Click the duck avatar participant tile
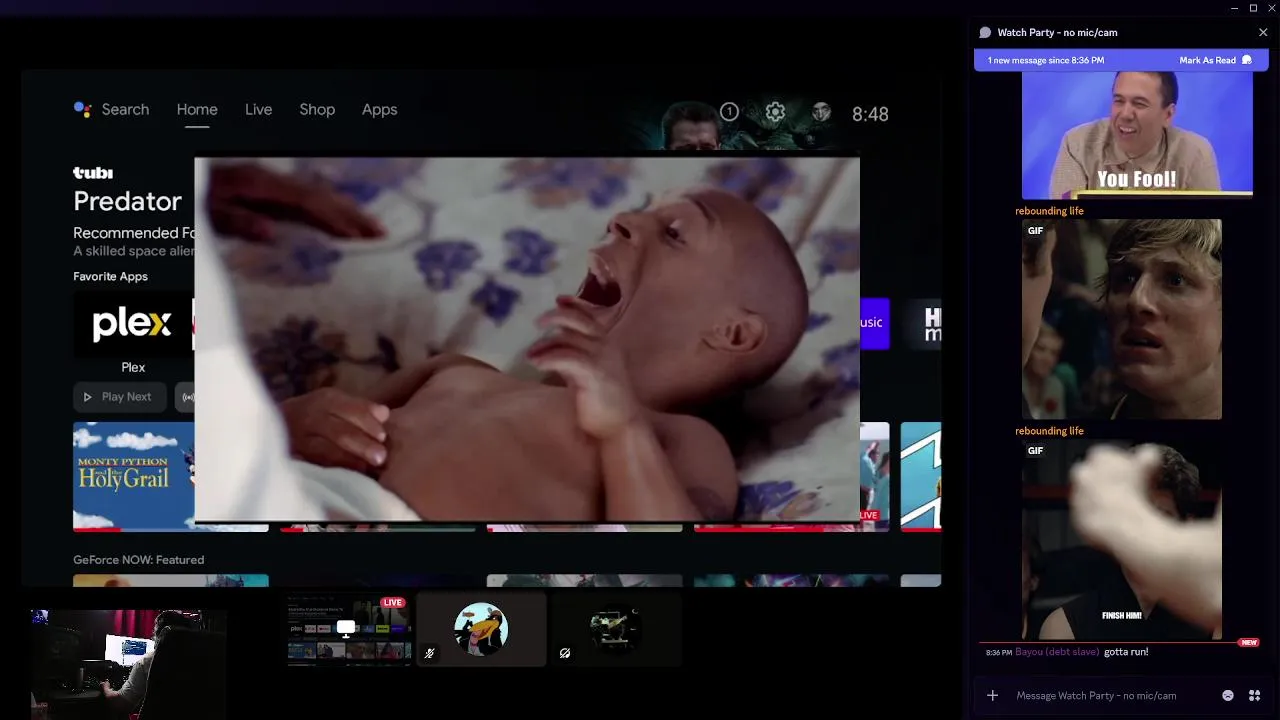Screen dimensions: 1280x720 pyautogui.click(x=481, y=629)
